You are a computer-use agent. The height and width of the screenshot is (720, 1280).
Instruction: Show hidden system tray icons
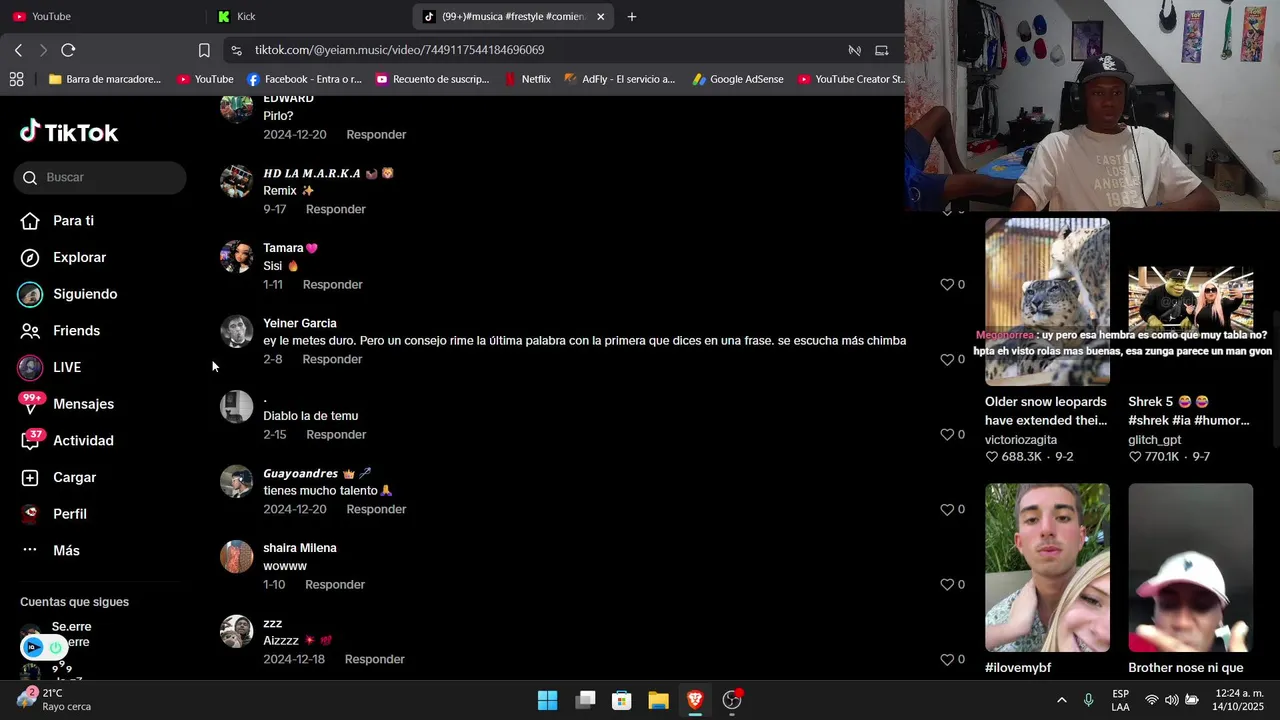(1061, 700)
